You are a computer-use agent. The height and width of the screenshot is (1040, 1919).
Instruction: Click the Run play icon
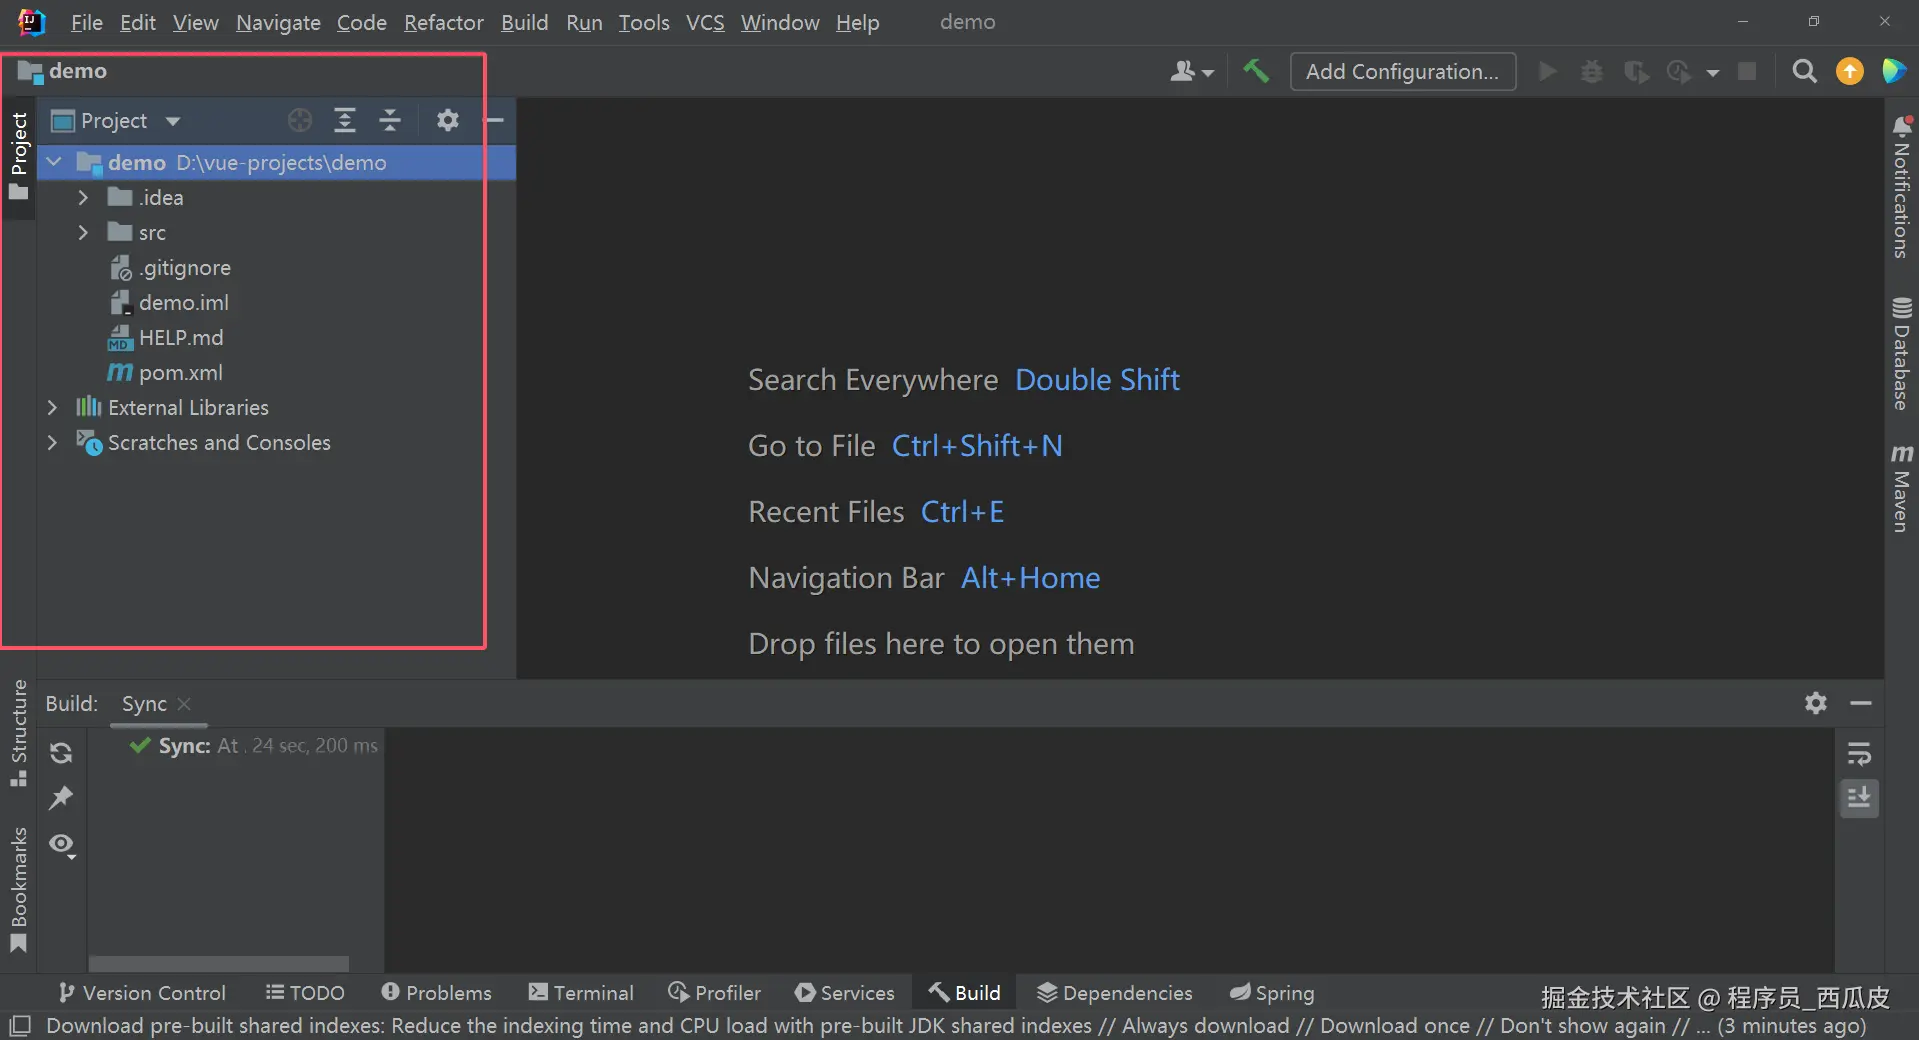(x=1547, y=71)
